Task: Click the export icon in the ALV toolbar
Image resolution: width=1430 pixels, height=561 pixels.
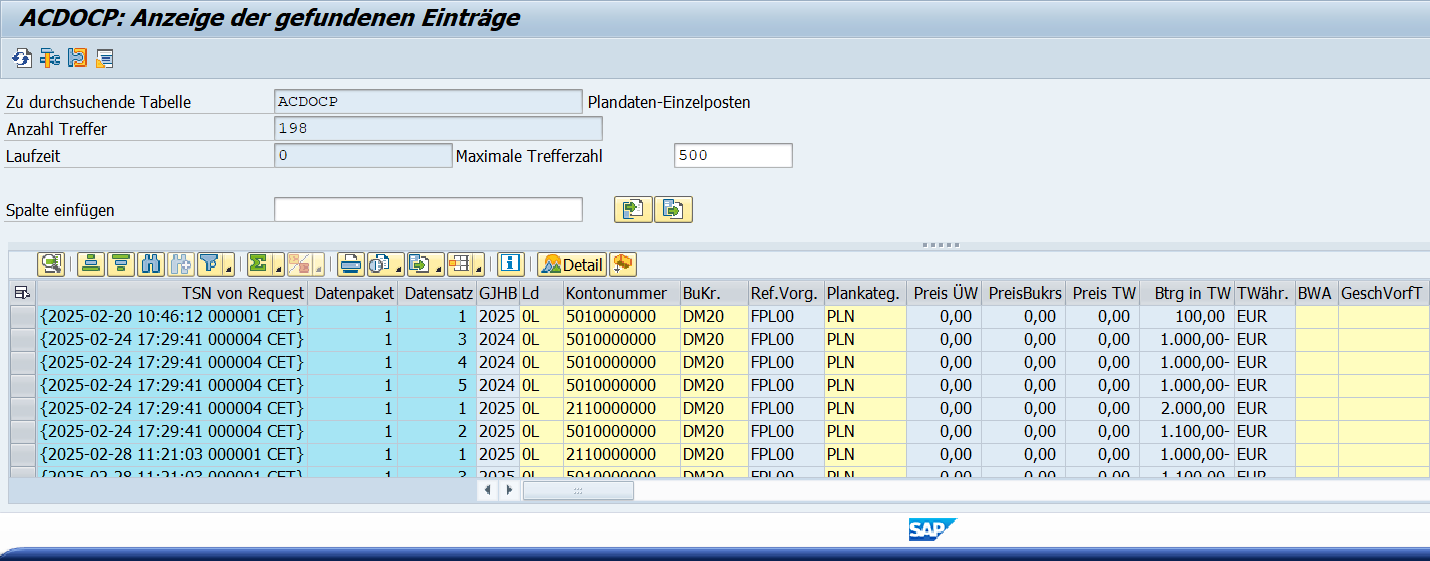Action: coord(420,264)
